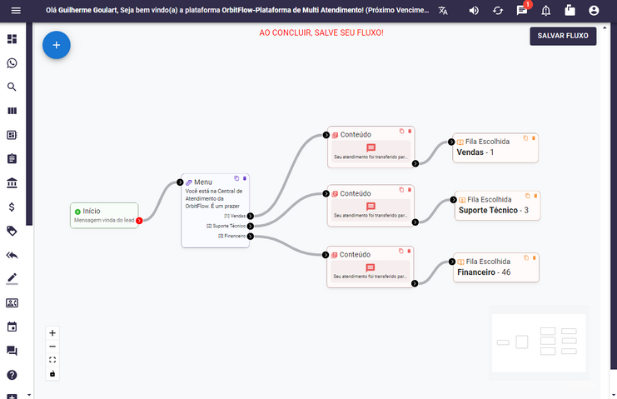Viewport: 617px width, 399px height.
Task: Click the Financeiro option output handle in Menu
Action: [250, 236]
